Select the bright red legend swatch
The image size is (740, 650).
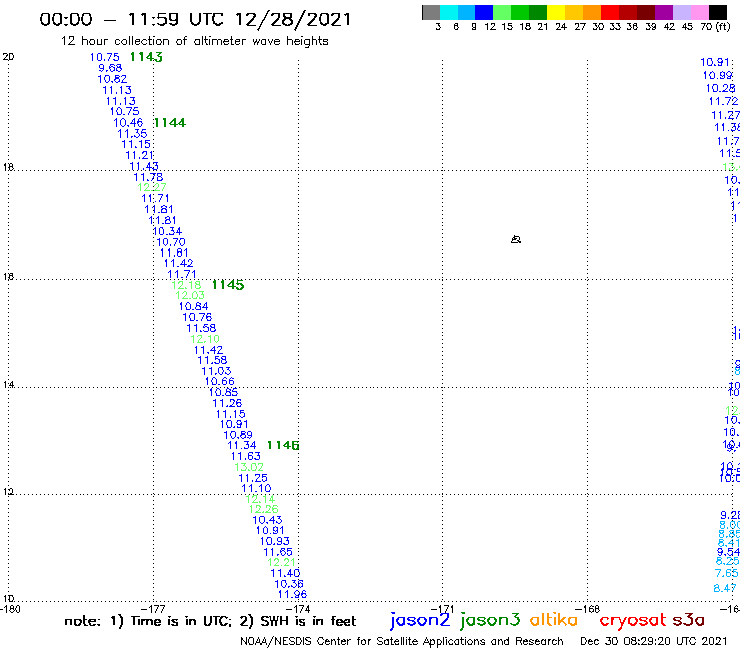pos(610,12)
